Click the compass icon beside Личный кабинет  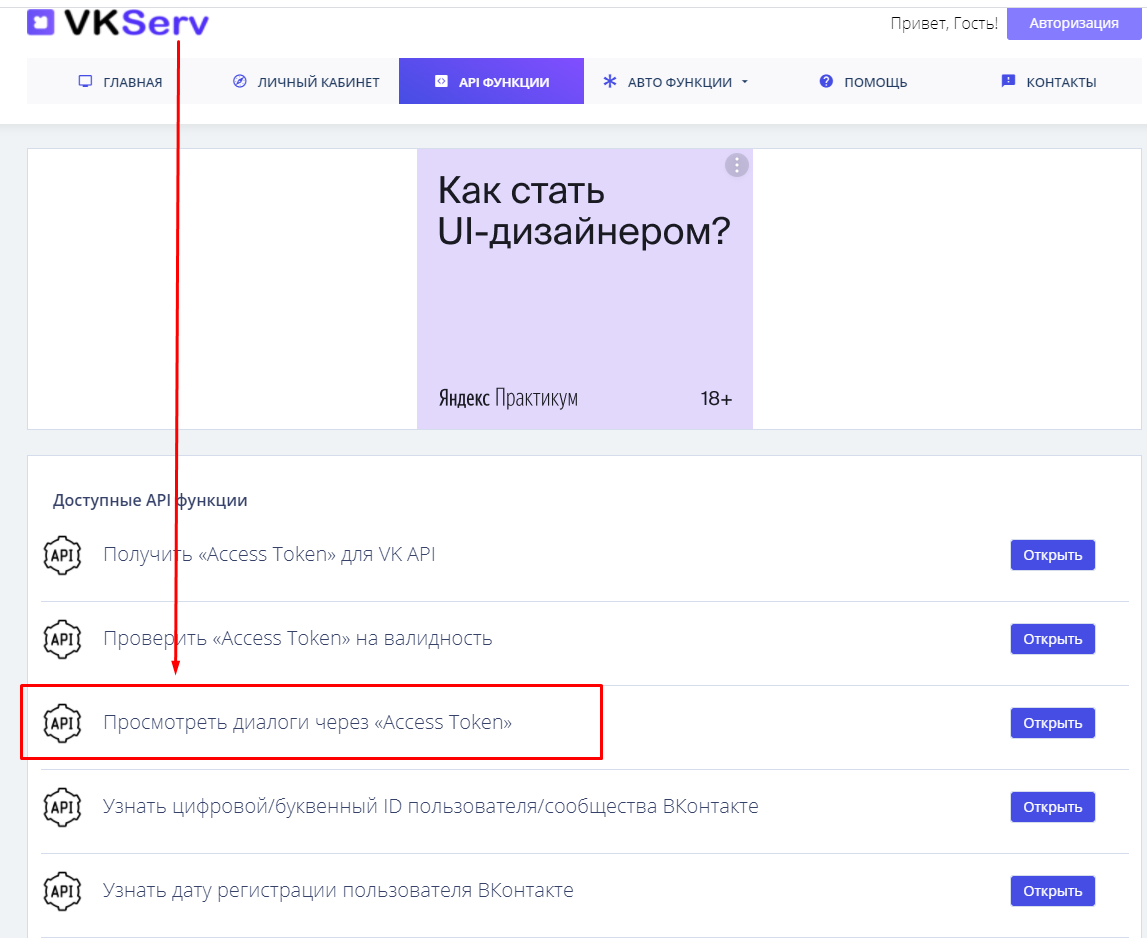(x=239, y=81)
